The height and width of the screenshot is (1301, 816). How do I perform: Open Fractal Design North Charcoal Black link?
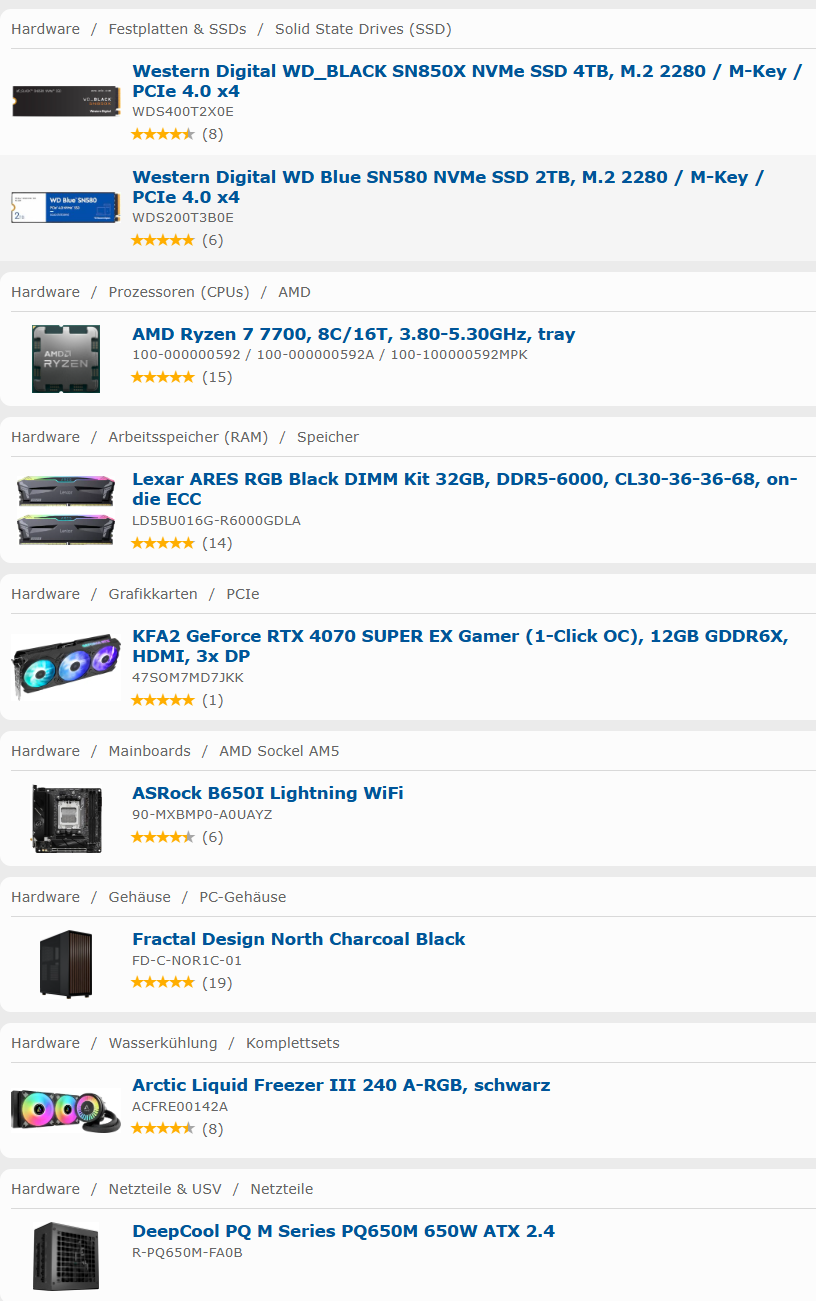(299, 939)
